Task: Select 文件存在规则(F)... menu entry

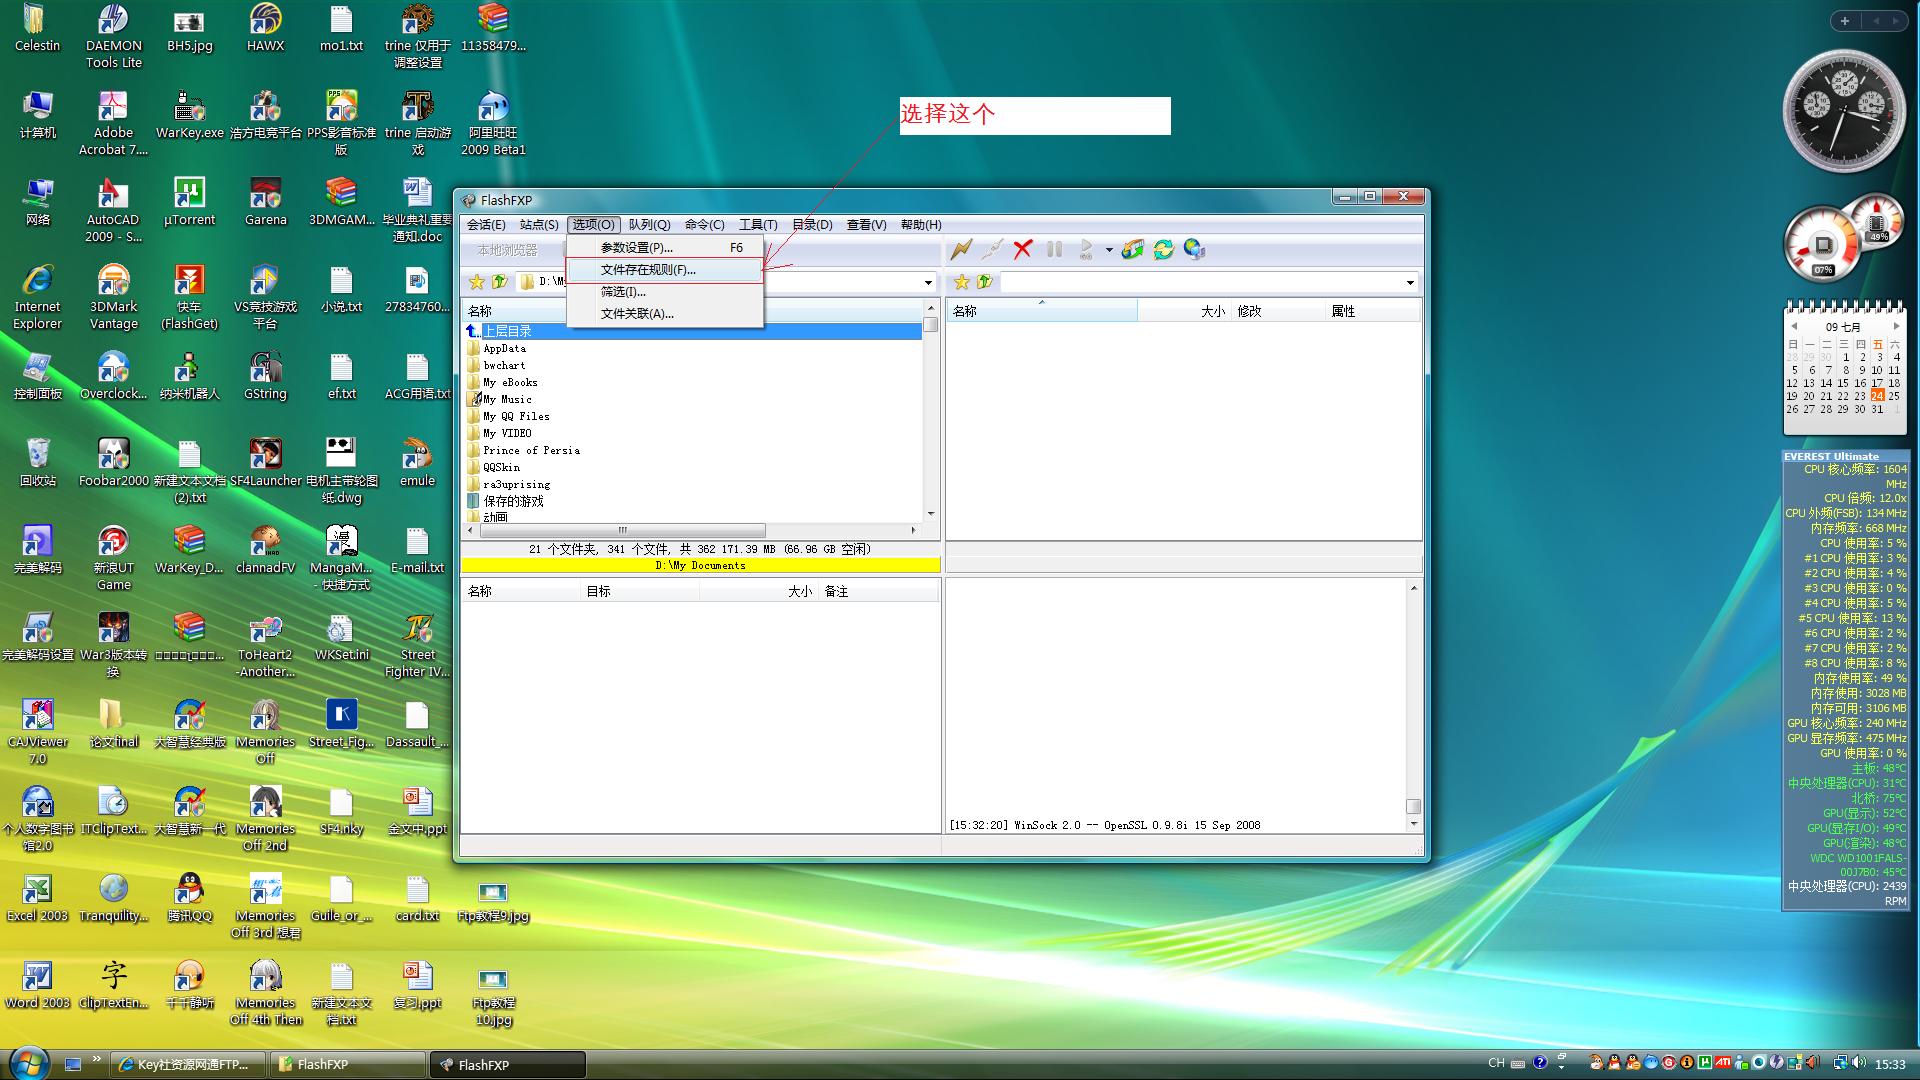Action: (665, 270)
